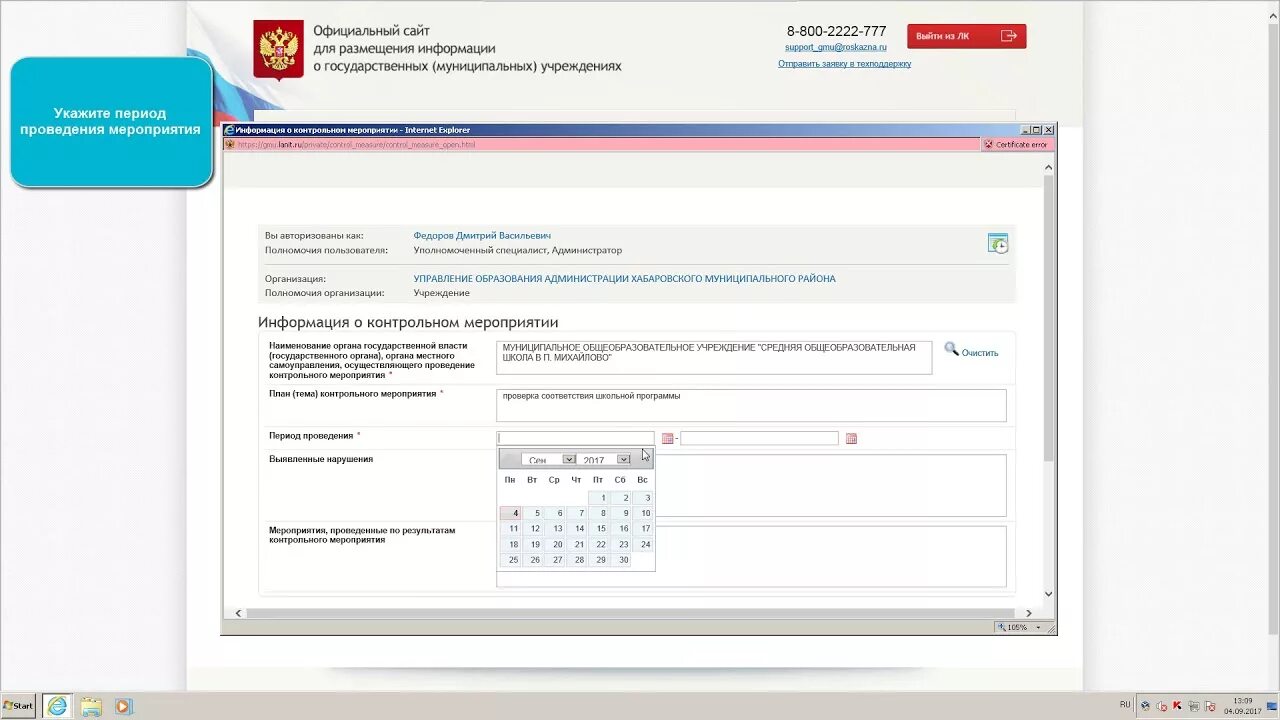
Task: Open the zoom level 105% dropdown arrow
Action: coord(1039,628)
